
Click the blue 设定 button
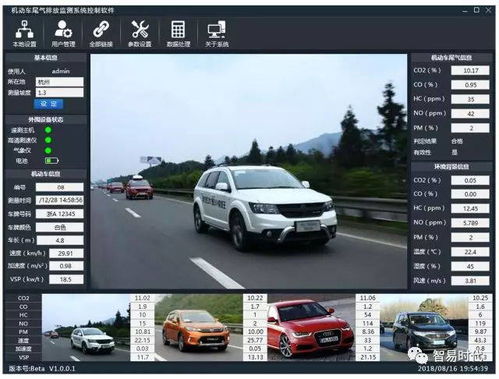49,104
